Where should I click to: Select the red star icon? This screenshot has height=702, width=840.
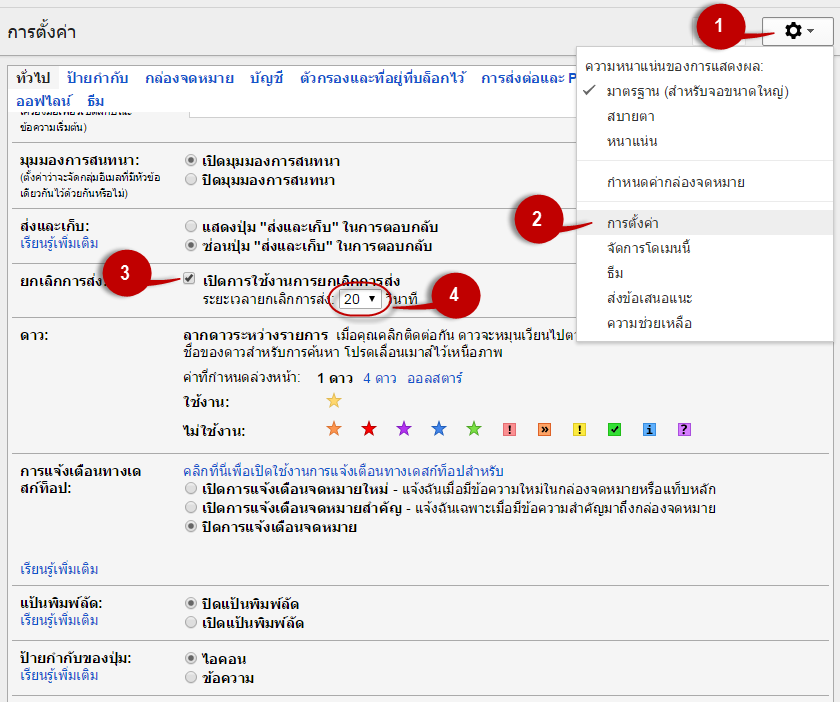(x=369, y=430)
